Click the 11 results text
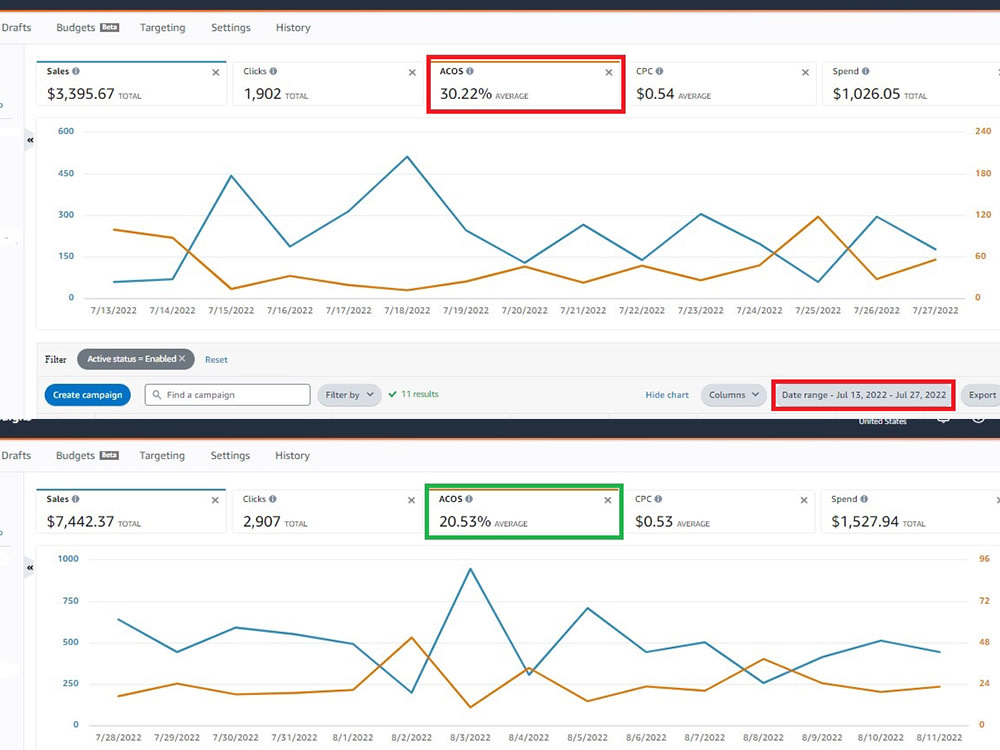The image size is (1000, 750). (x=420, y=394)
